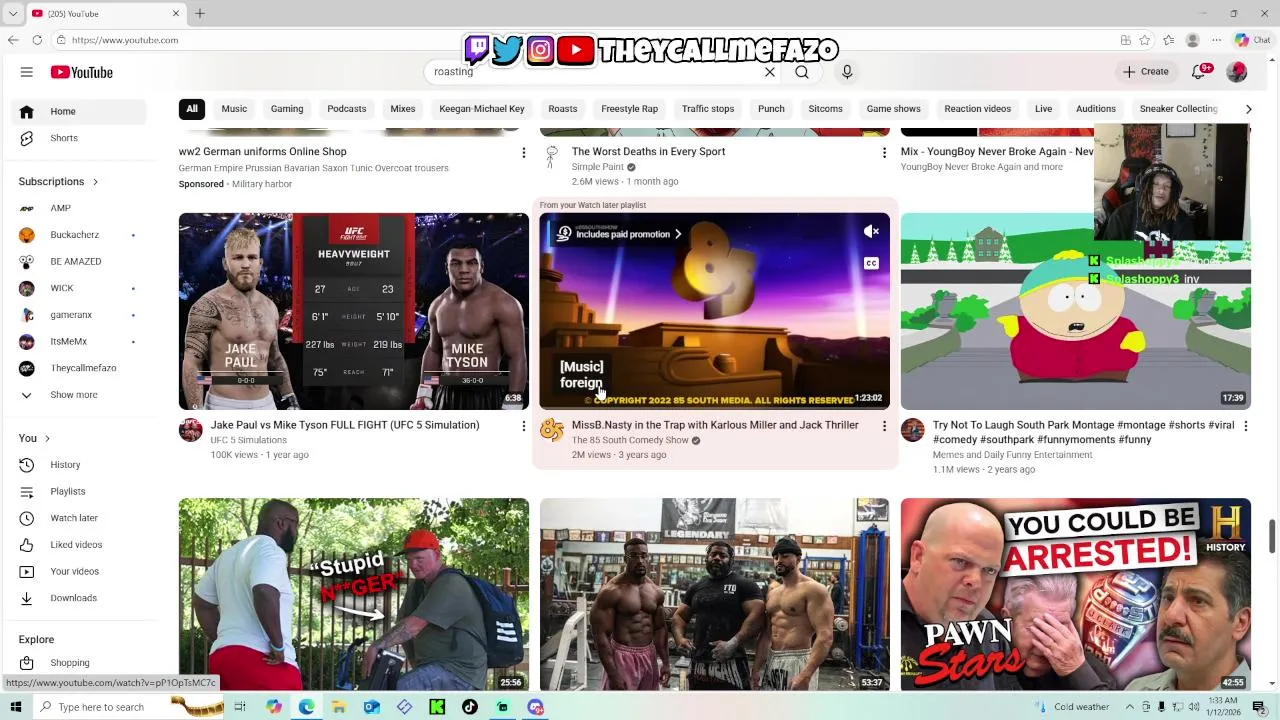Image resolution: width=1280 pixels, height=720 pixels.
Task: Select the Freestyle Rap chip
Action: point(630,109)
